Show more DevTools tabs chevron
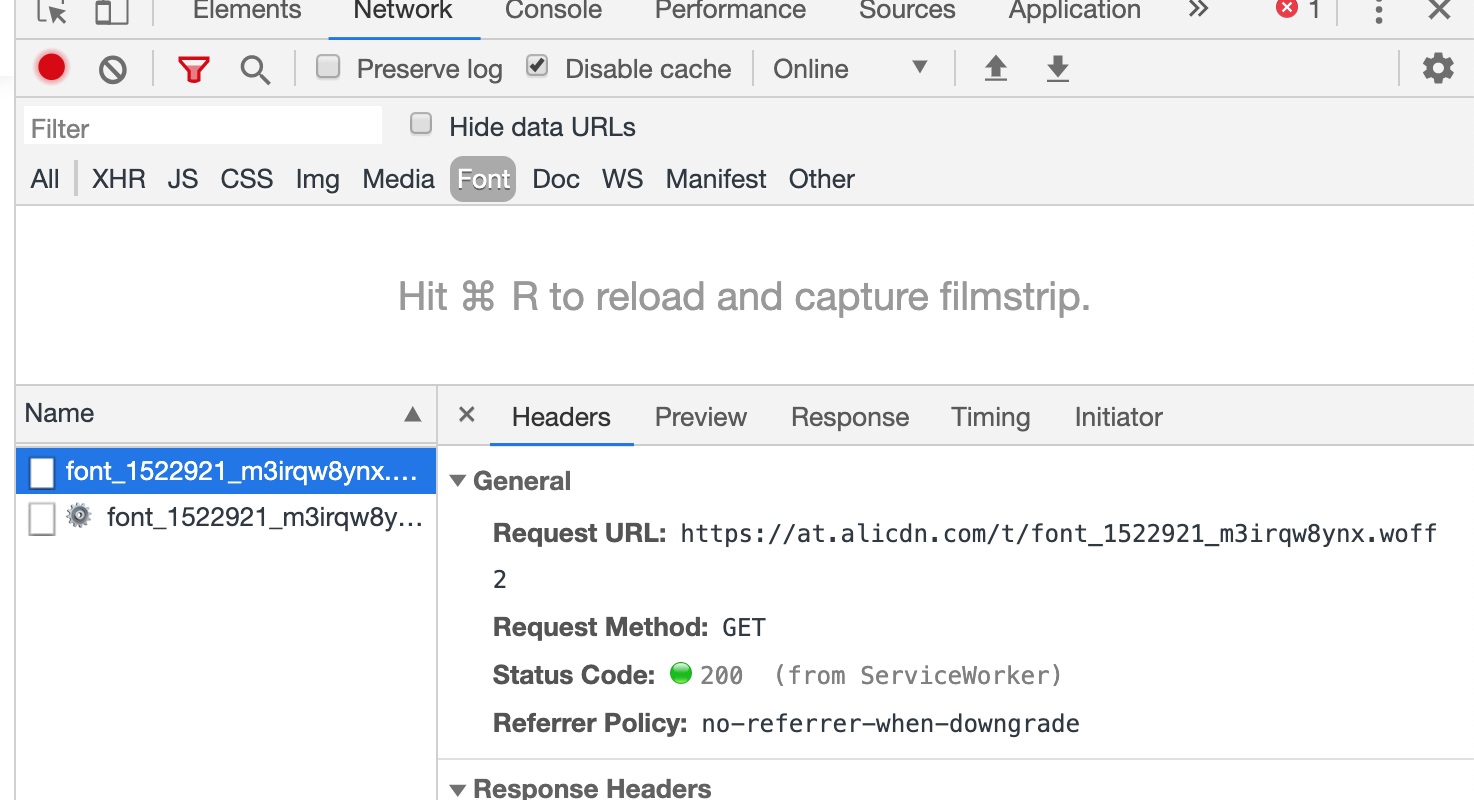 (x=1198, y=10)
